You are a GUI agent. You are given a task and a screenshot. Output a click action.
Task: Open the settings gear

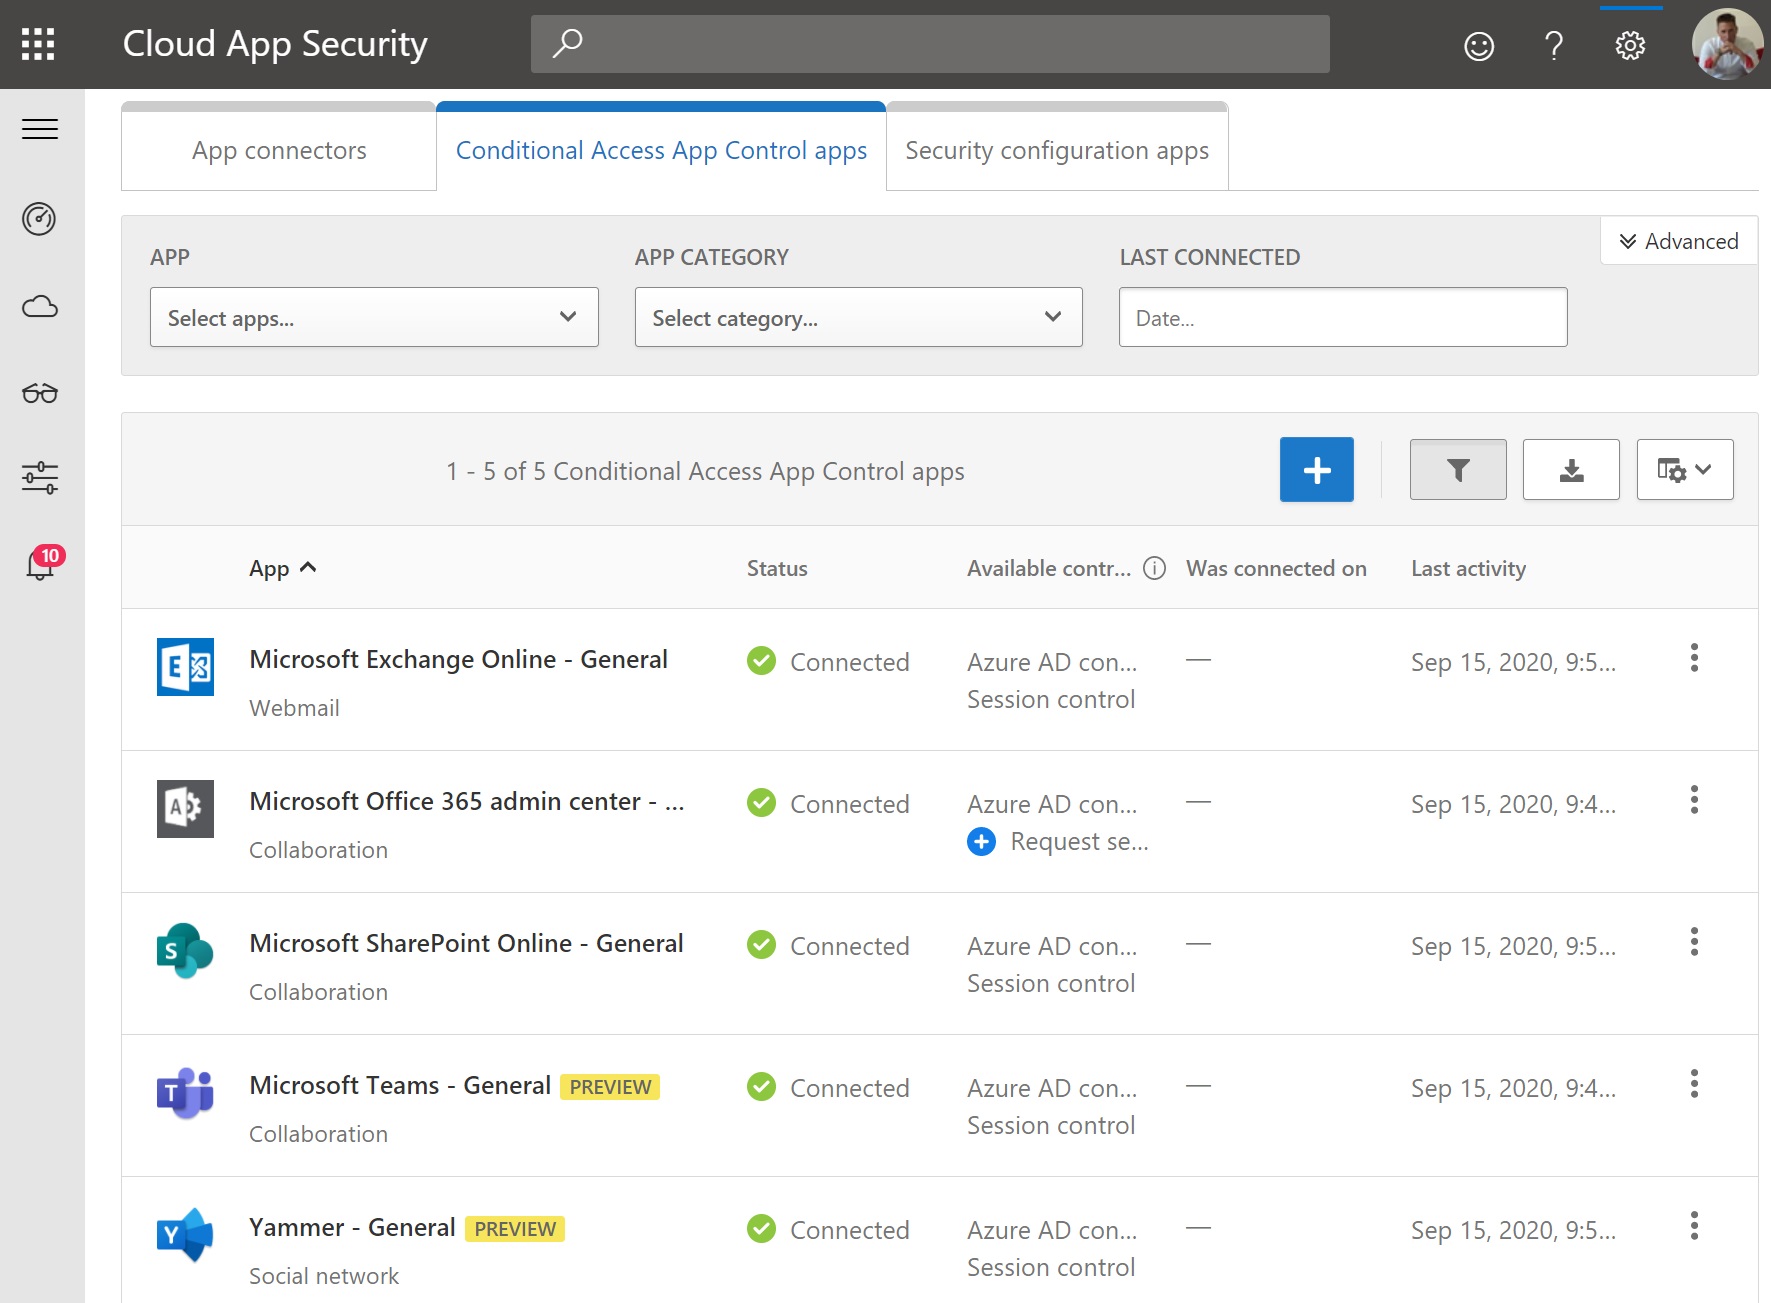(1629, 44)
